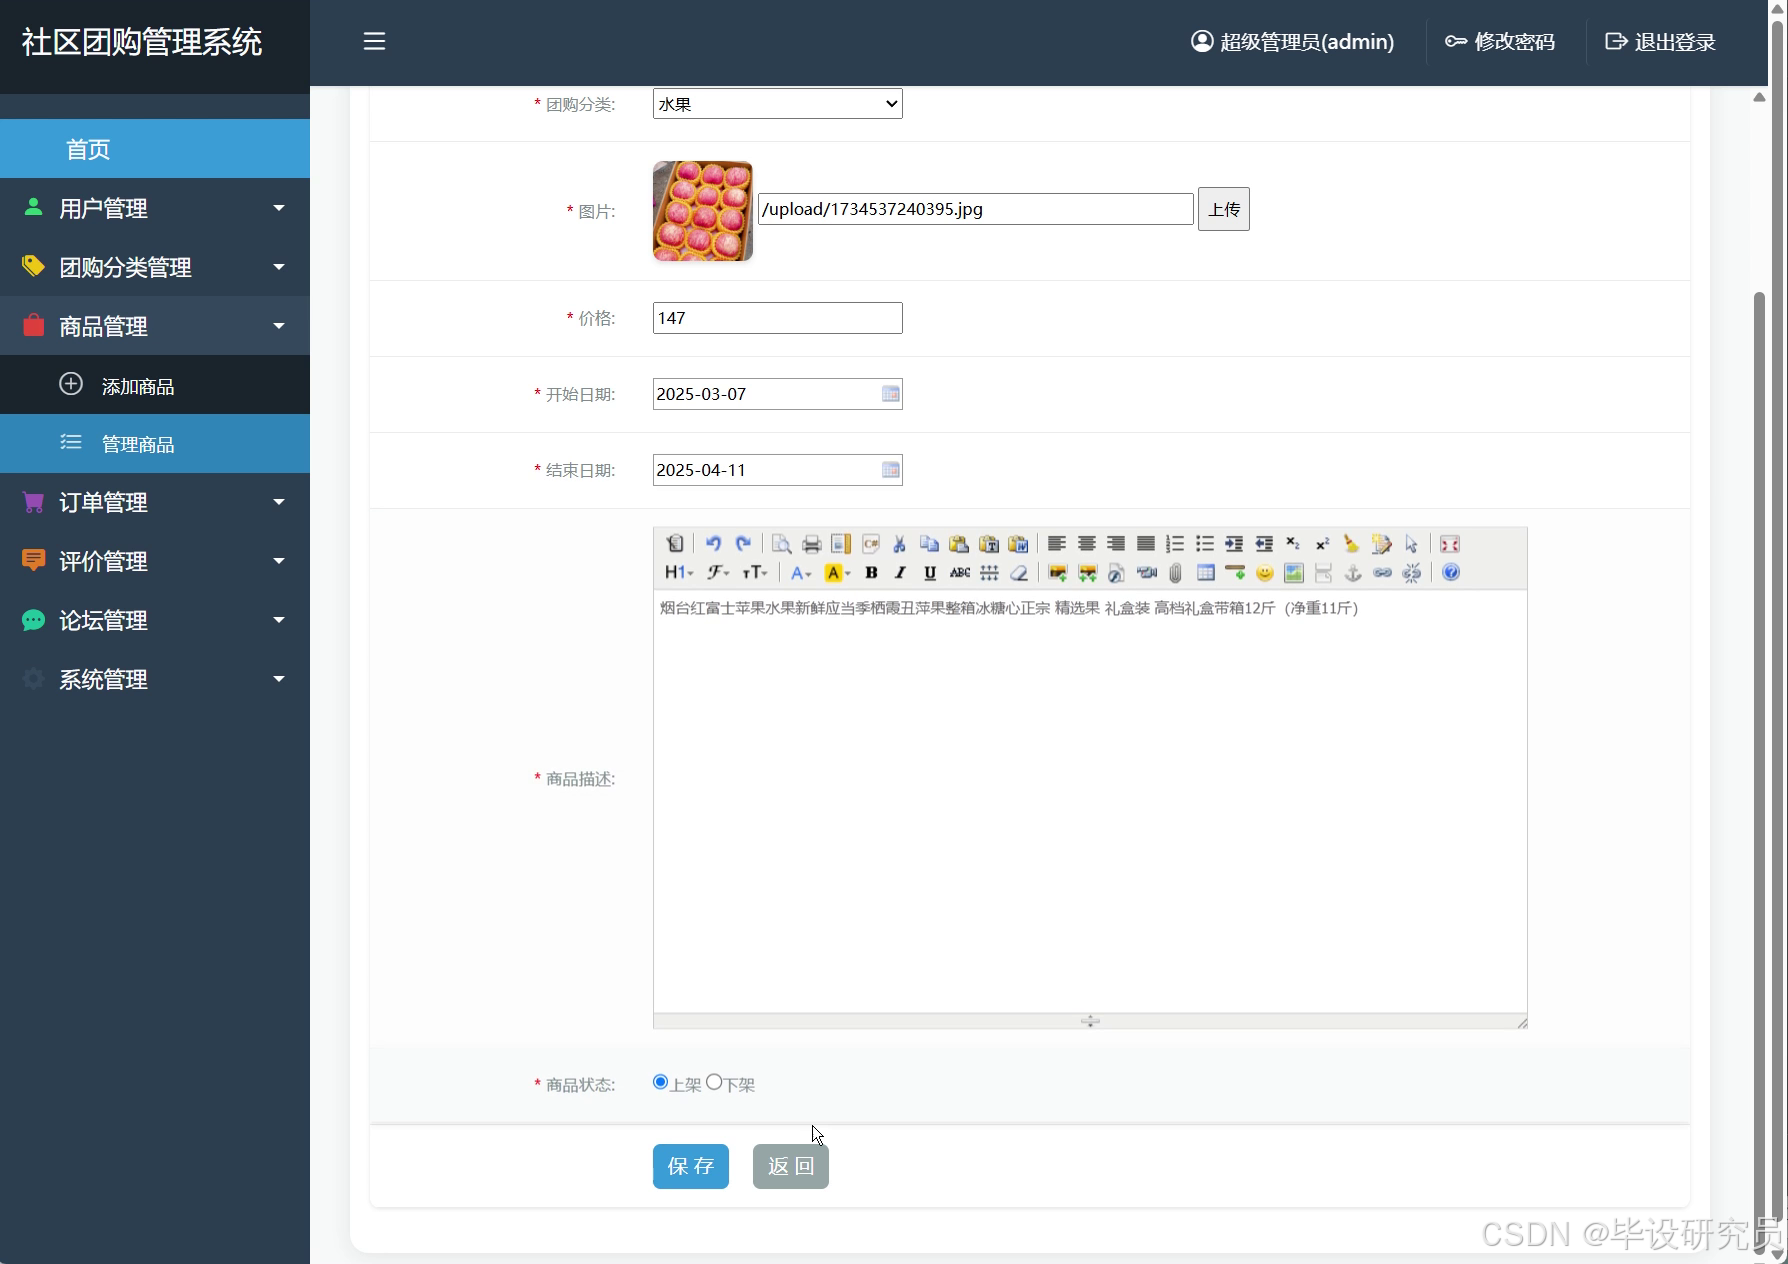Open preview from the editor toolbar

[782, 544]
